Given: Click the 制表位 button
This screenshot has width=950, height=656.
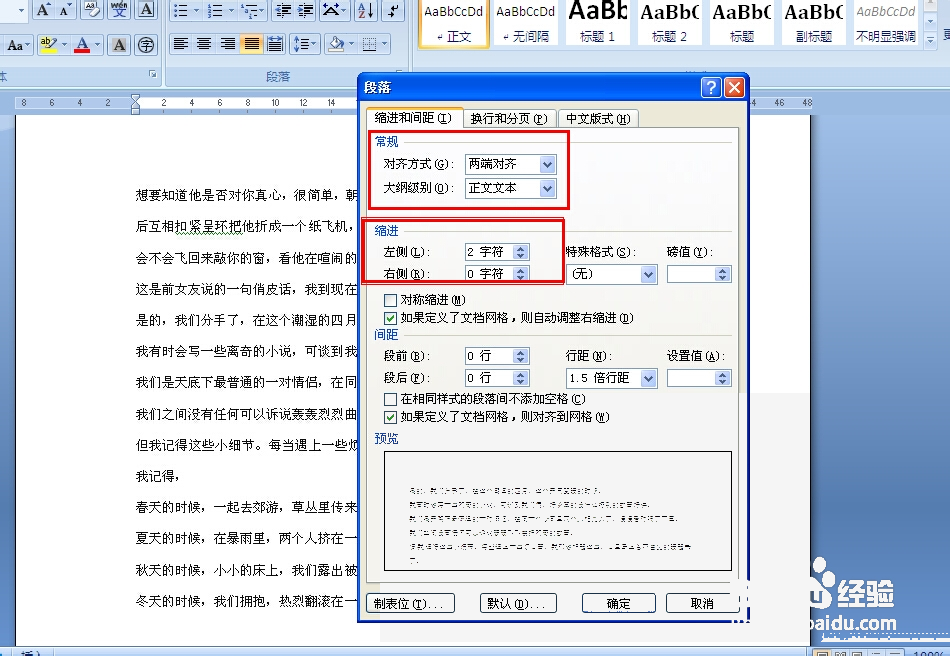Looking at the screenshot, I should pos(410,603).
